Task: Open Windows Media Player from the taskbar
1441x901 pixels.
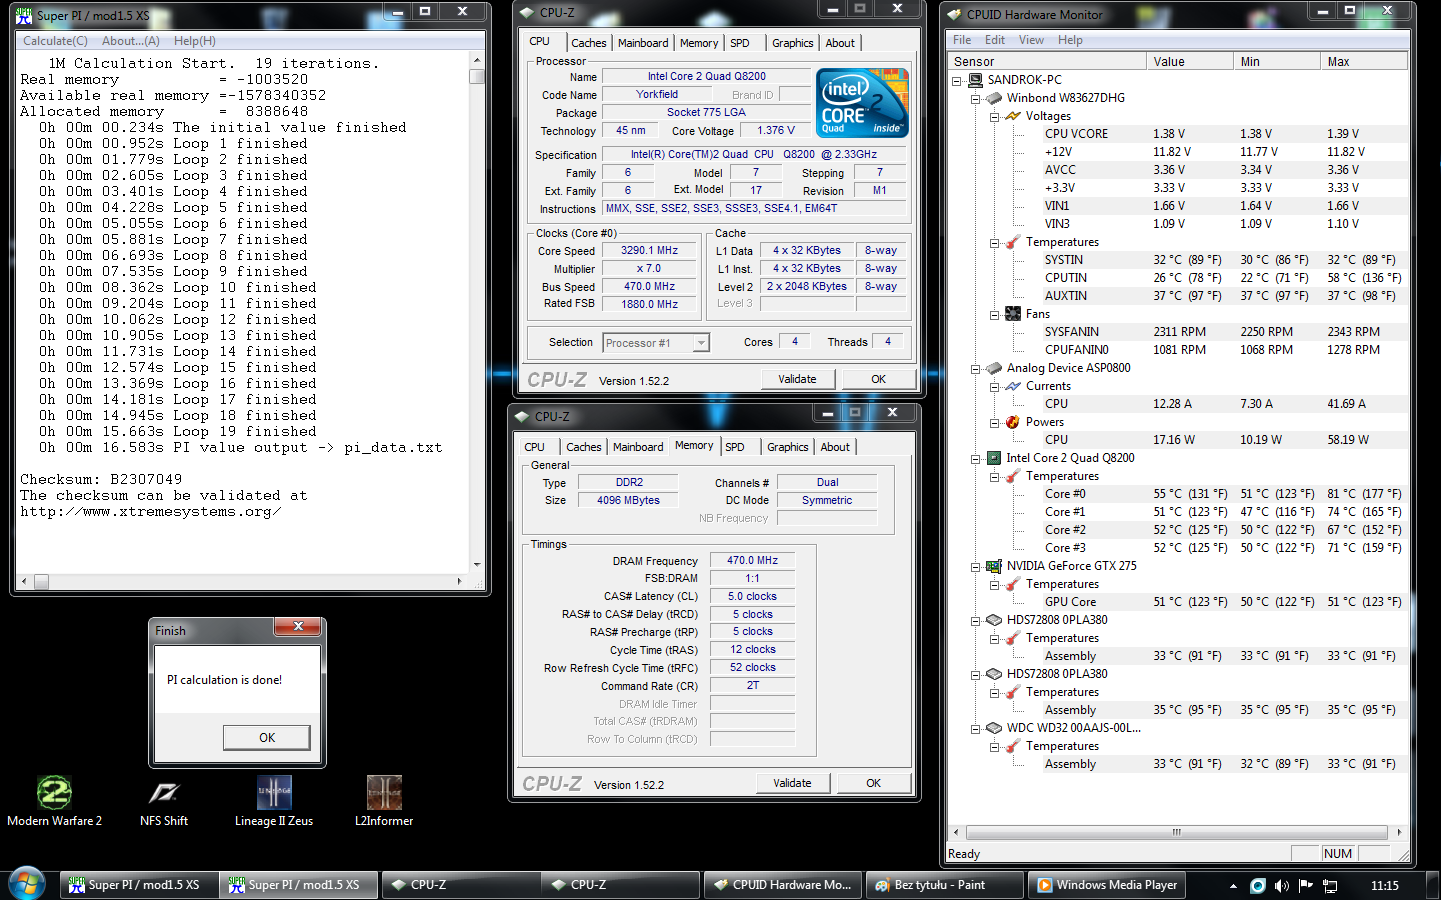Action: (1107, 885)
